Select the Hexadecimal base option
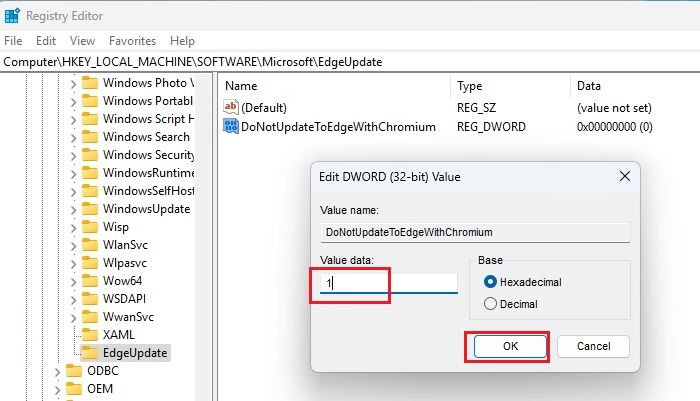Screen dimensions: 700x401 (x=523, y=282)
